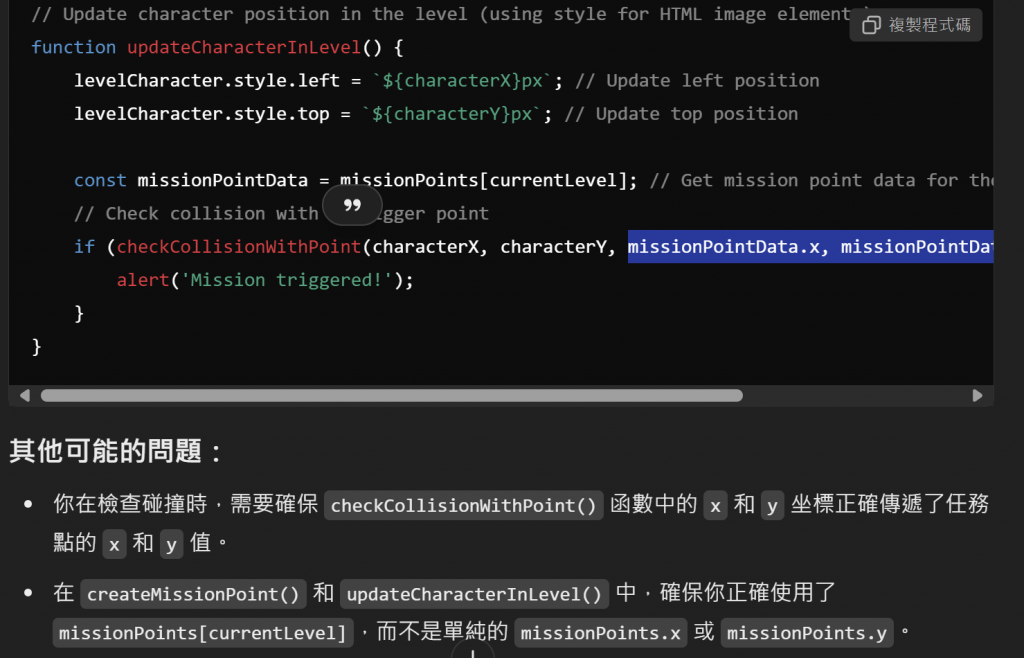Viewport: 1024px width, 658px height.
Task: Click the heading 其他可能的問題：
Action: point(116,451)
